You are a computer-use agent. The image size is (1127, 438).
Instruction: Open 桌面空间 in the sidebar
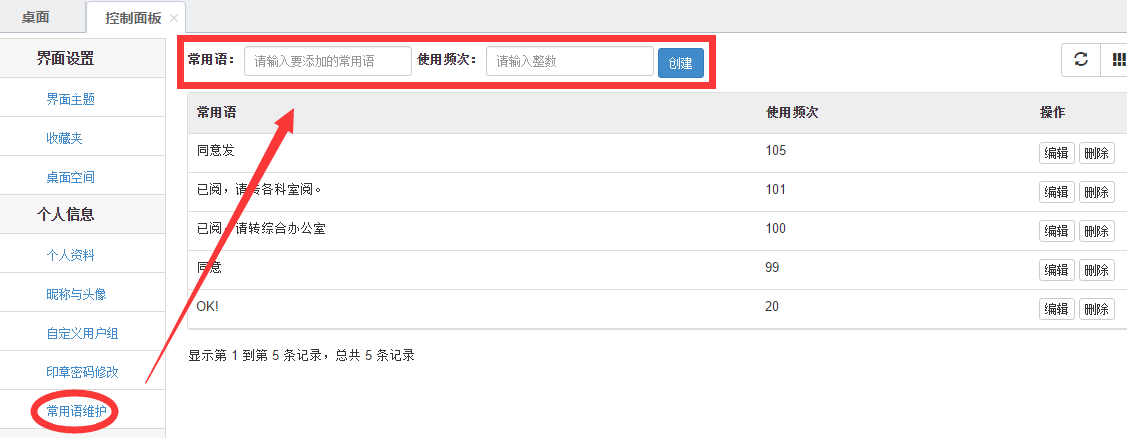[70, 177]
